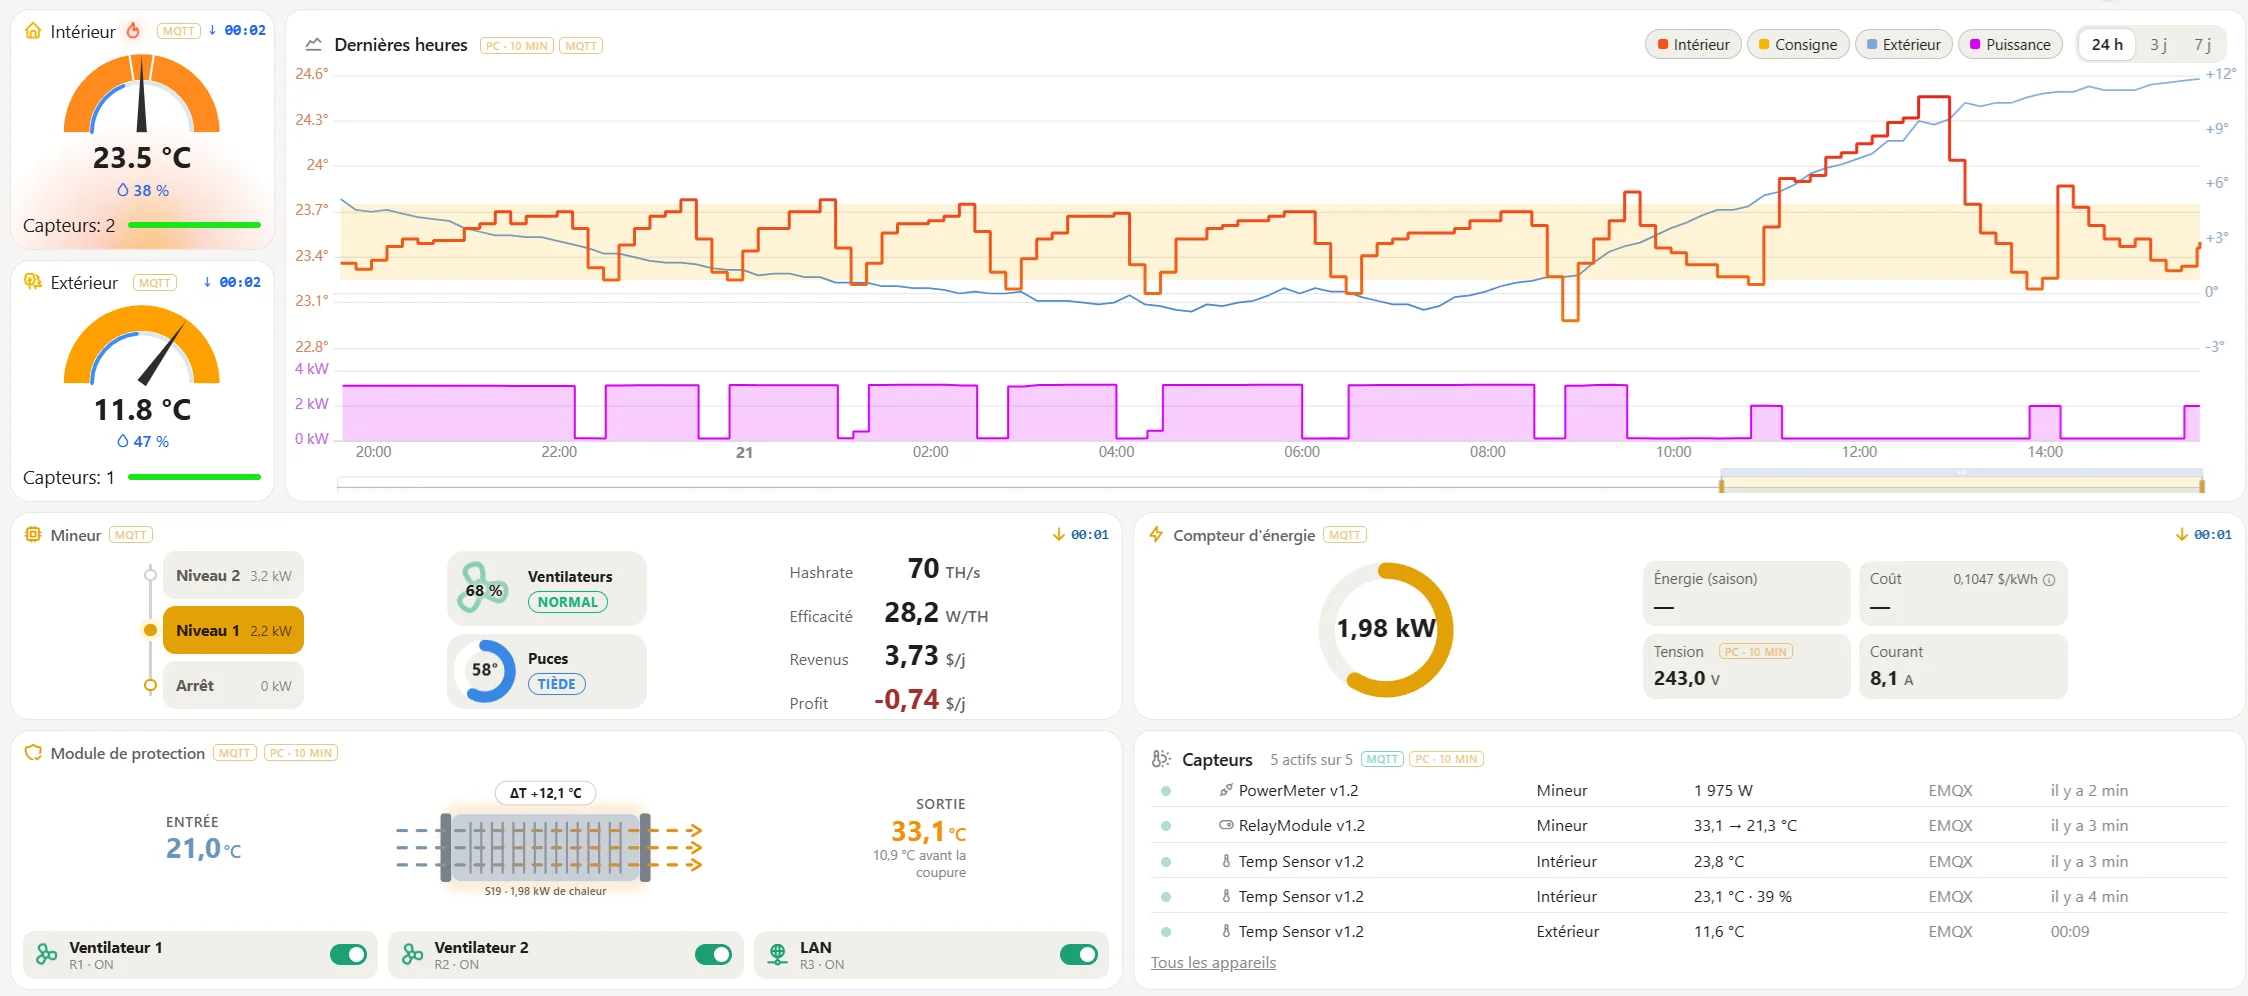
Task: Click the RelayModule v1.2 relay icon
Action: click(x=1226, y=825)
